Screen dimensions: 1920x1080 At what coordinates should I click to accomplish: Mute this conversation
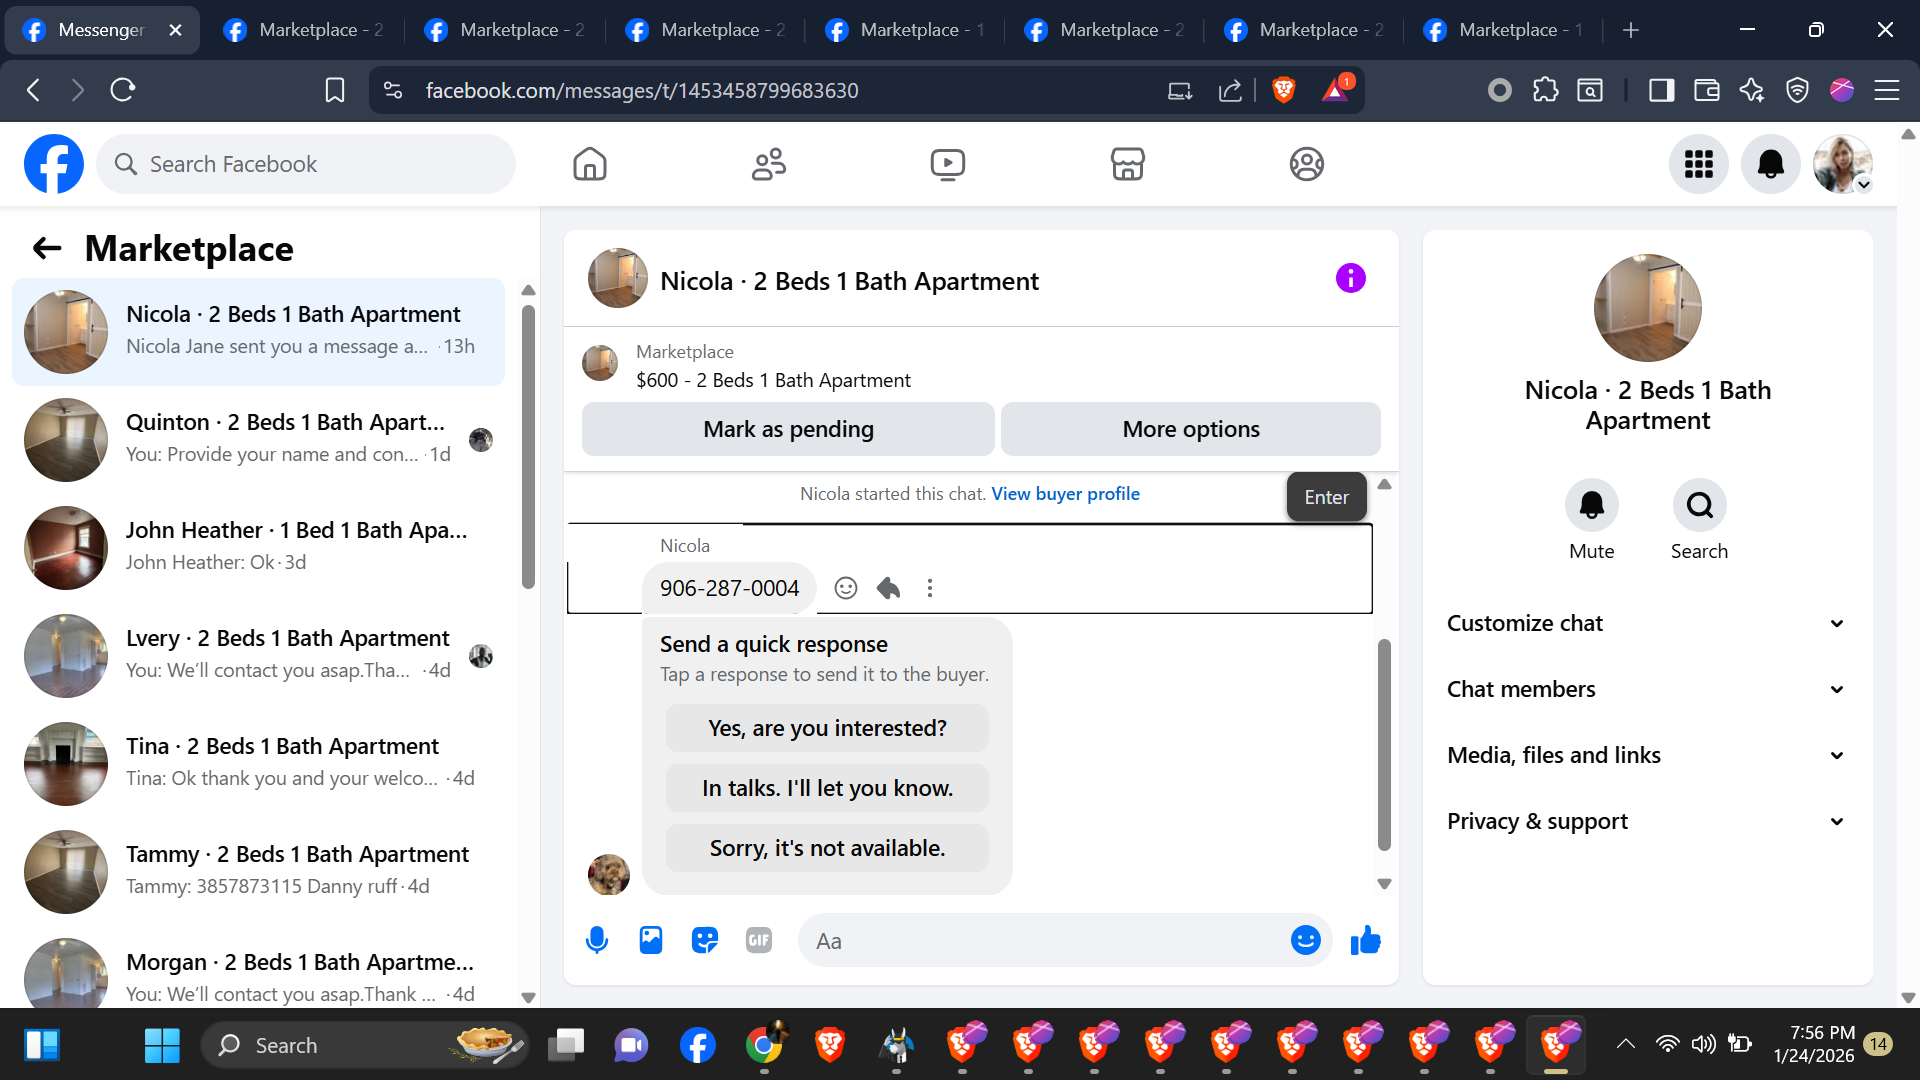coord(1591,506)
